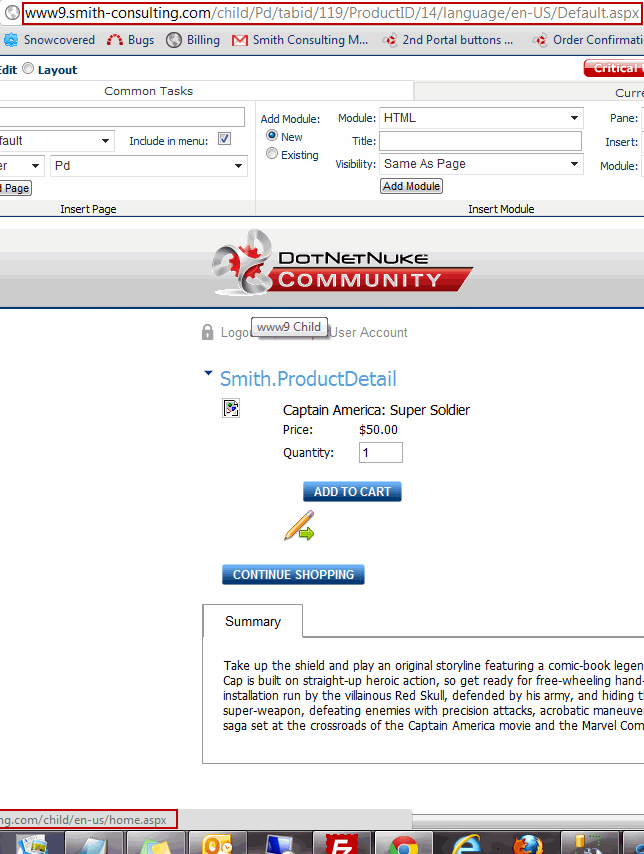
Task: Click the Add Module button
Action: (x=411, y=186)
